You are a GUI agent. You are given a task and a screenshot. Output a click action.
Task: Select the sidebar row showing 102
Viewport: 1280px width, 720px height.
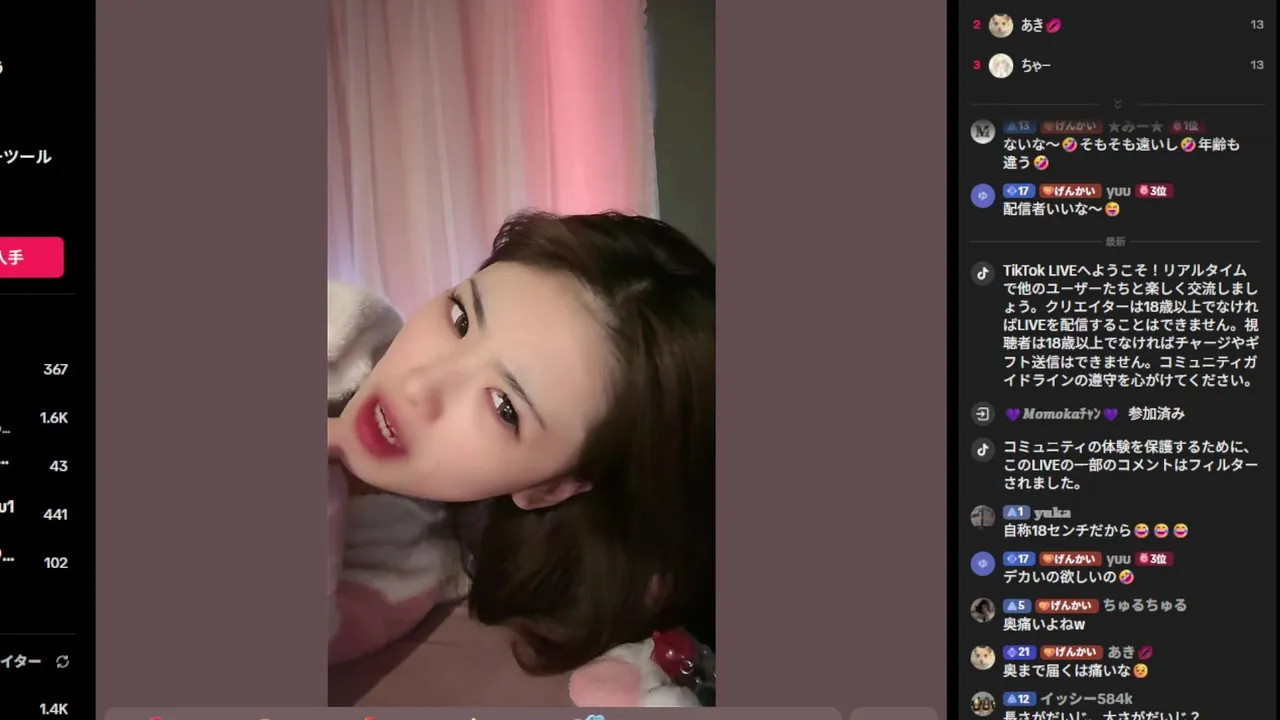coord(37,562)
